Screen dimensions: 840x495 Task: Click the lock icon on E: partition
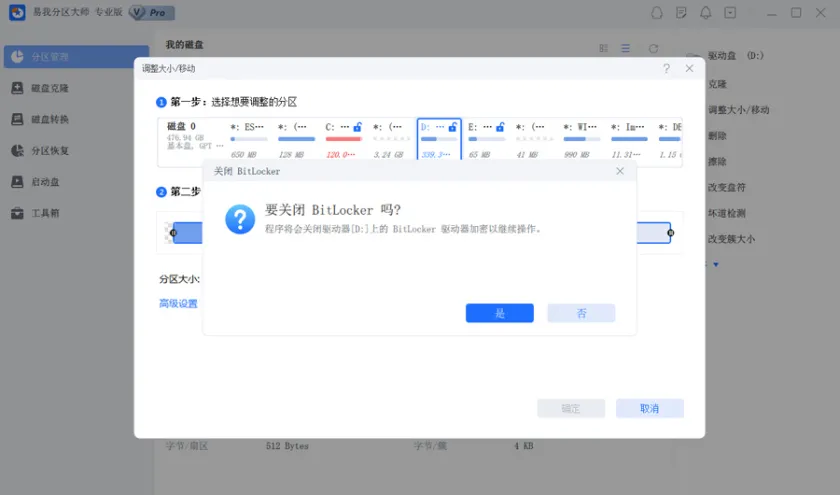coord(500,127)
